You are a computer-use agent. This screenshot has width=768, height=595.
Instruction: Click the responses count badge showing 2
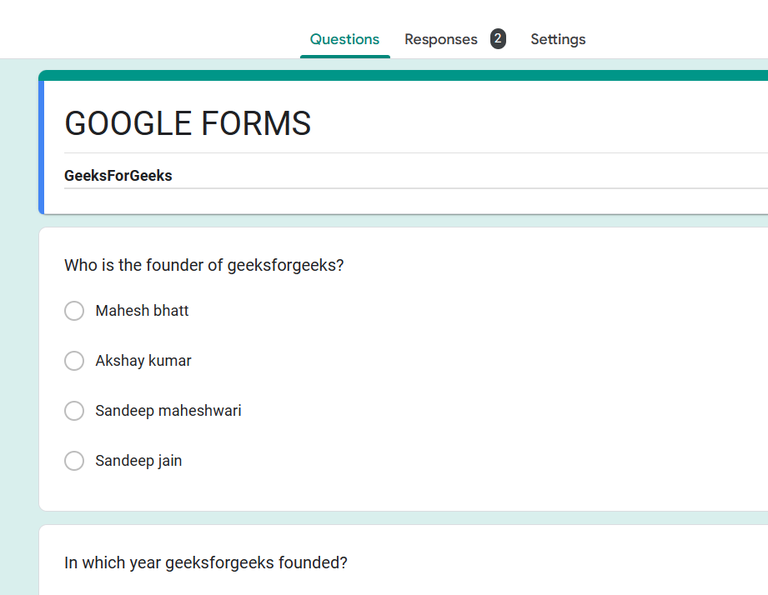coord(498,39)
